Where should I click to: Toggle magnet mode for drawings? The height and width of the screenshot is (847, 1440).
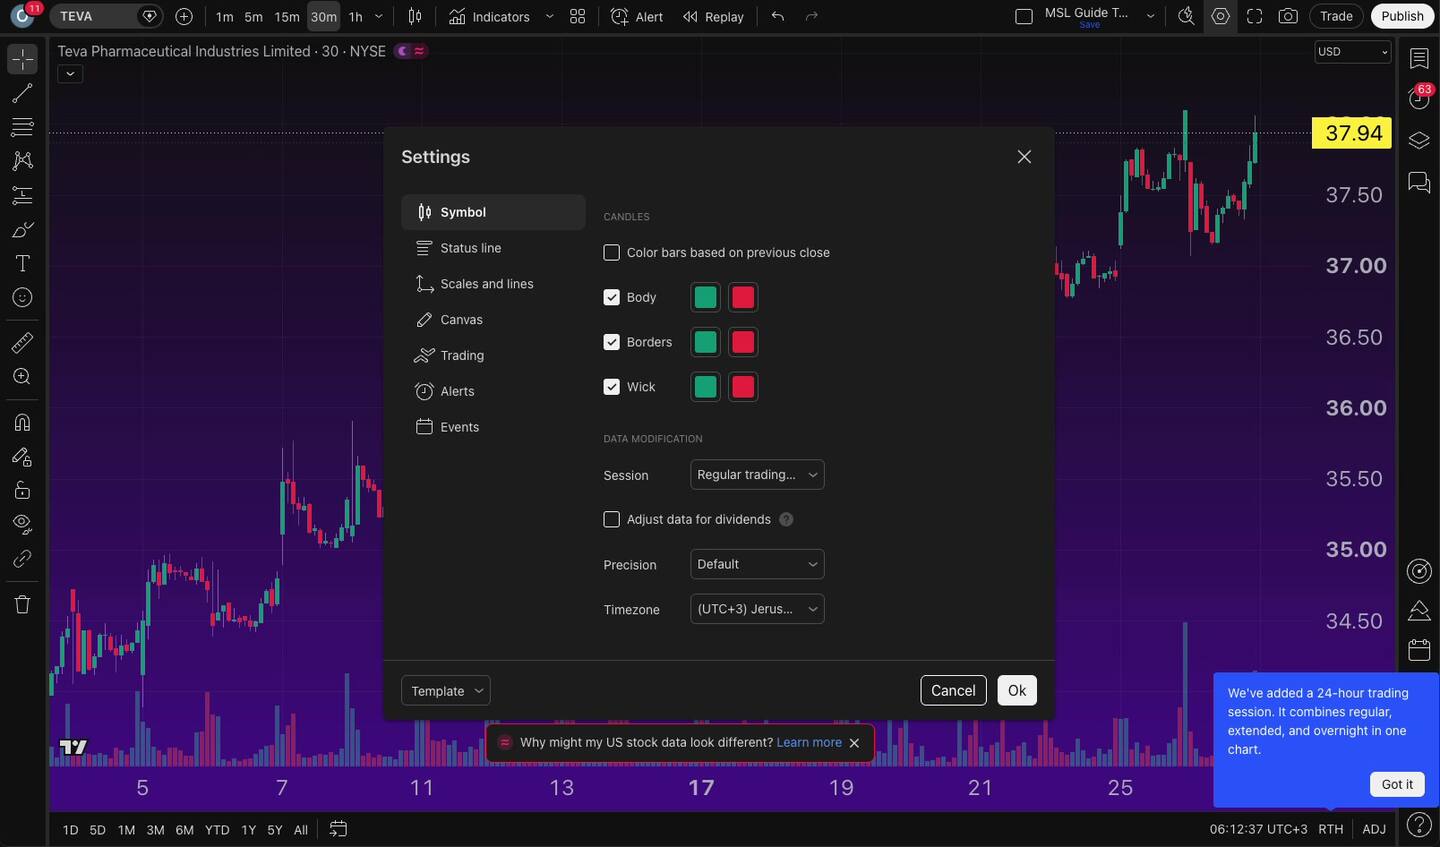point(22,422)
